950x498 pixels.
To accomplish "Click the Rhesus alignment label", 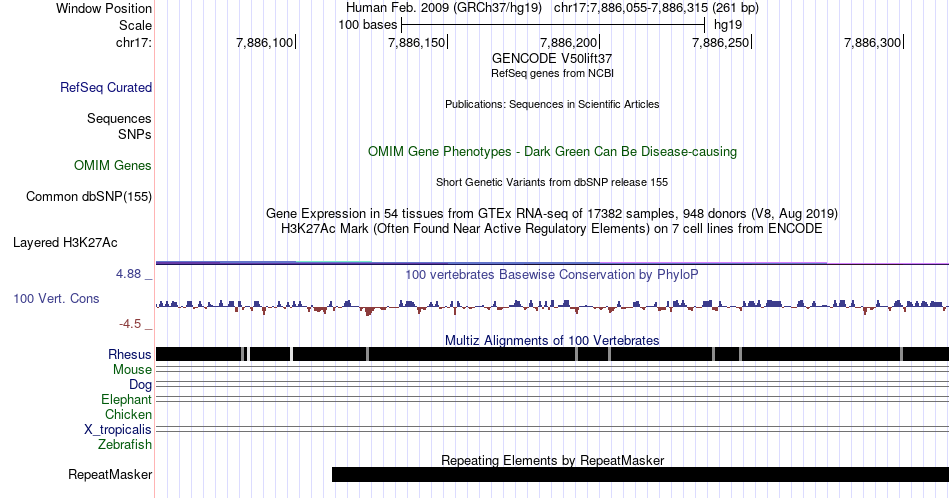I will tap(130, 354).
